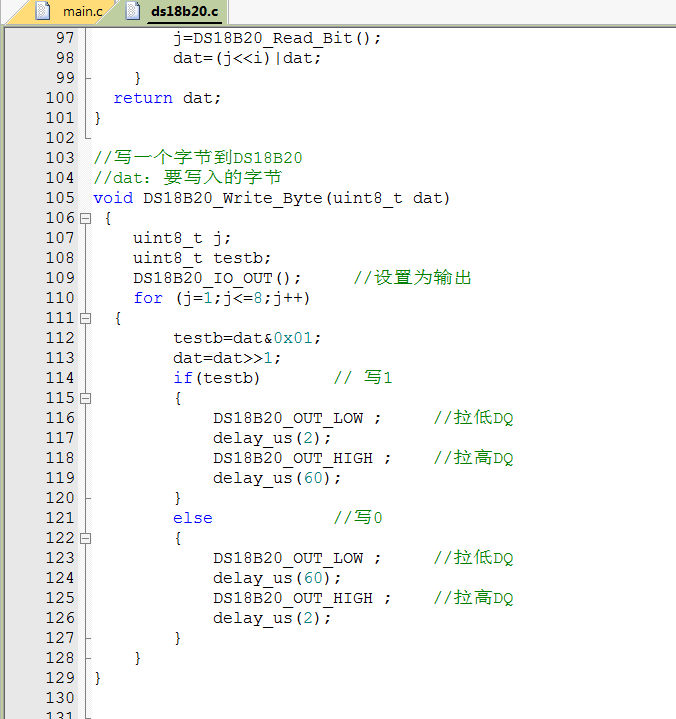Click the main.c file icon
Screen dimensions: 676x719
point(43,11)
